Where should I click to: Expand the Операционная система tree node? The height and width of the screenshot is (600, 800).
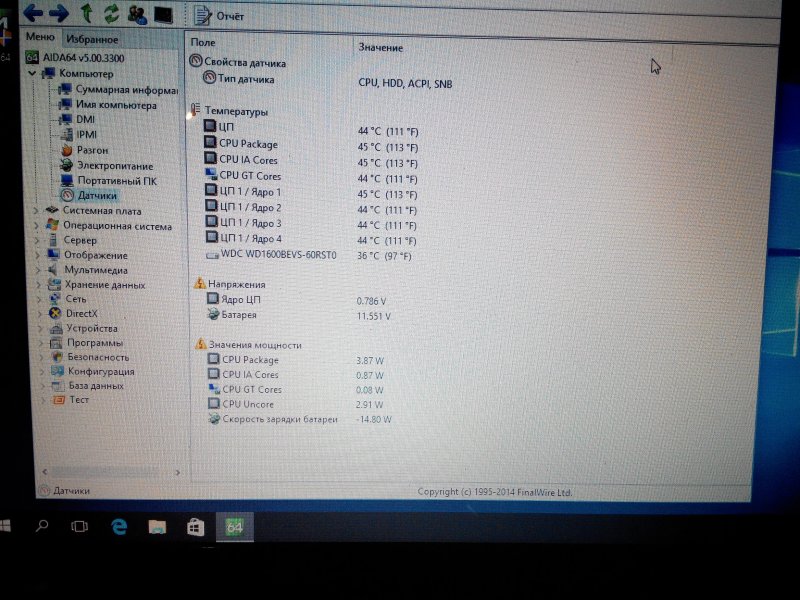click(x=37, y=225)
